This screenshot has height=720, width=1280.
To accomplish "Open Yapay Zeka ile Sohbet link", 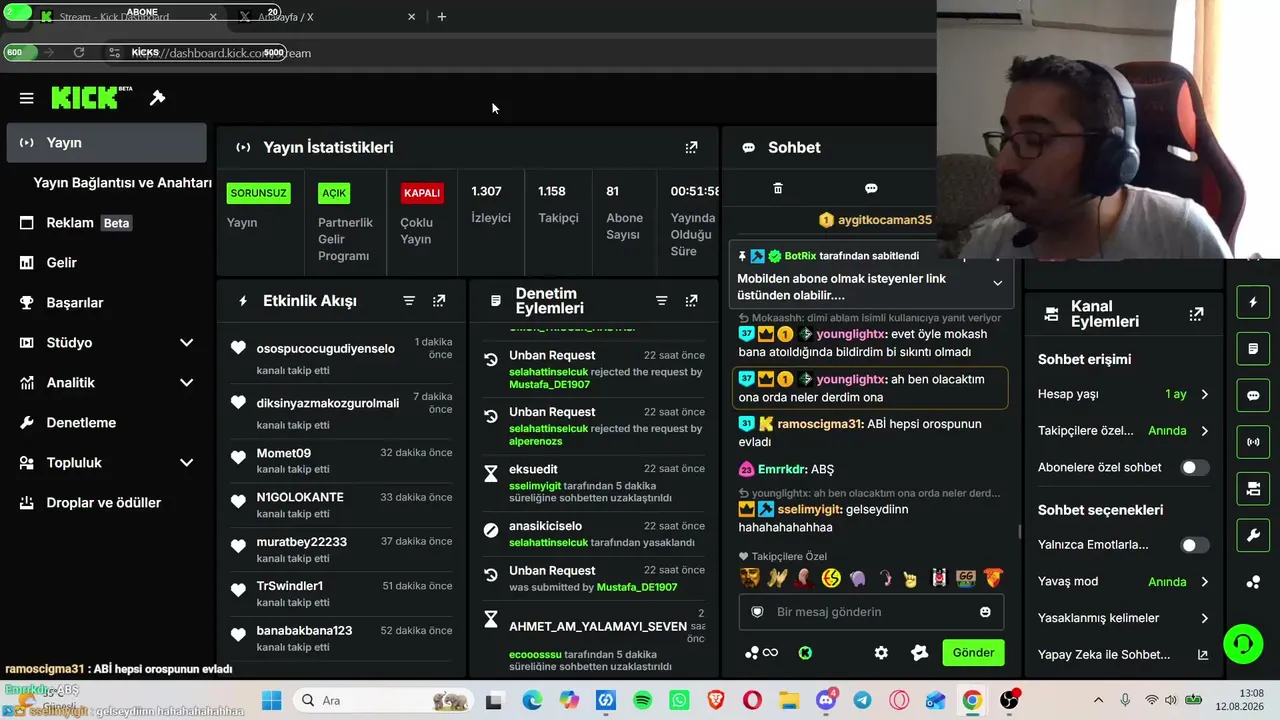I will (1124, 655).
